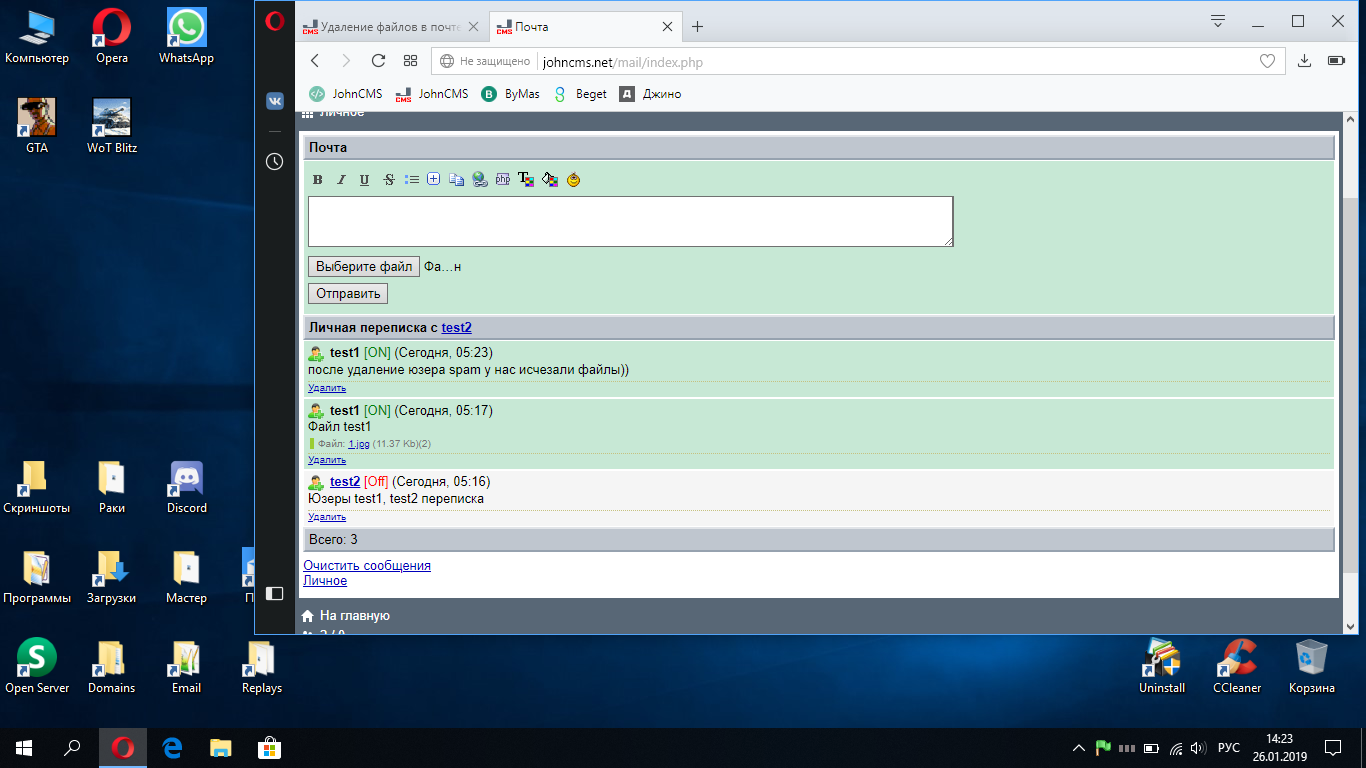The height and width of the screenshot is (768, 1366).
Task: Open the first JohnCMS bookmark
Action: click(345, 94)
